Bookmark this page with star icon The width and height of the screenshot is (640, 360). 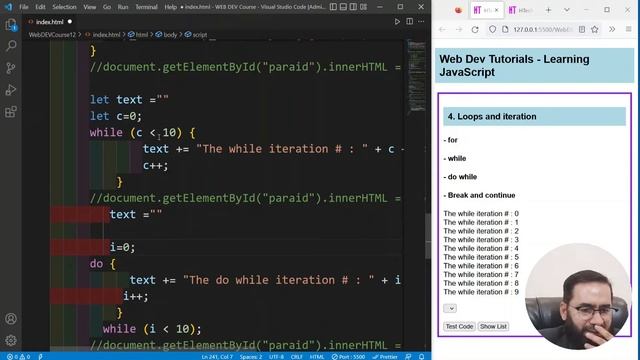595,29
